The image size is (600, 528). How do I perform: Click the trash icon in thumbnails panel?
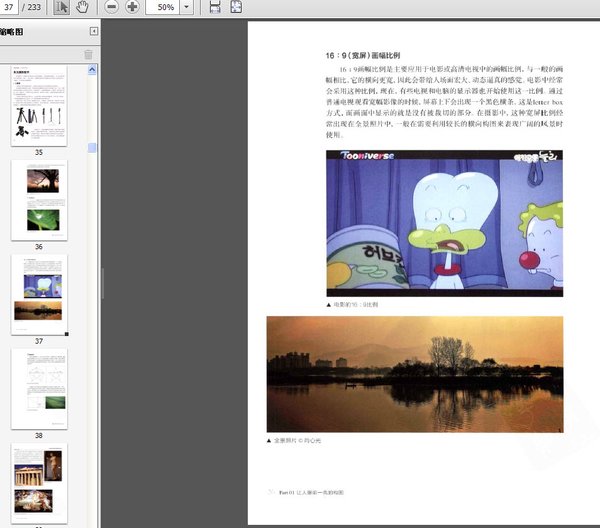pos(88,54)
